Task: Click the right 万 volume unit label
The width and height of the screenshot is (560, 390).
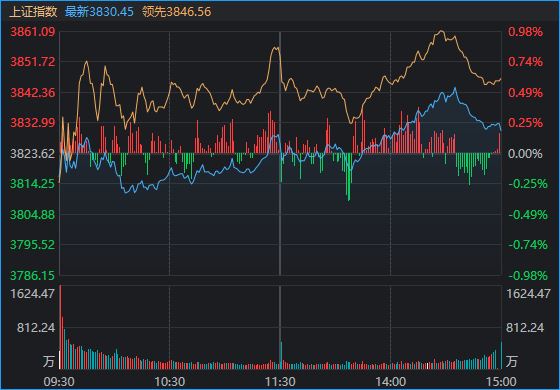Action: pyautogui.click(x=512, y=361)
